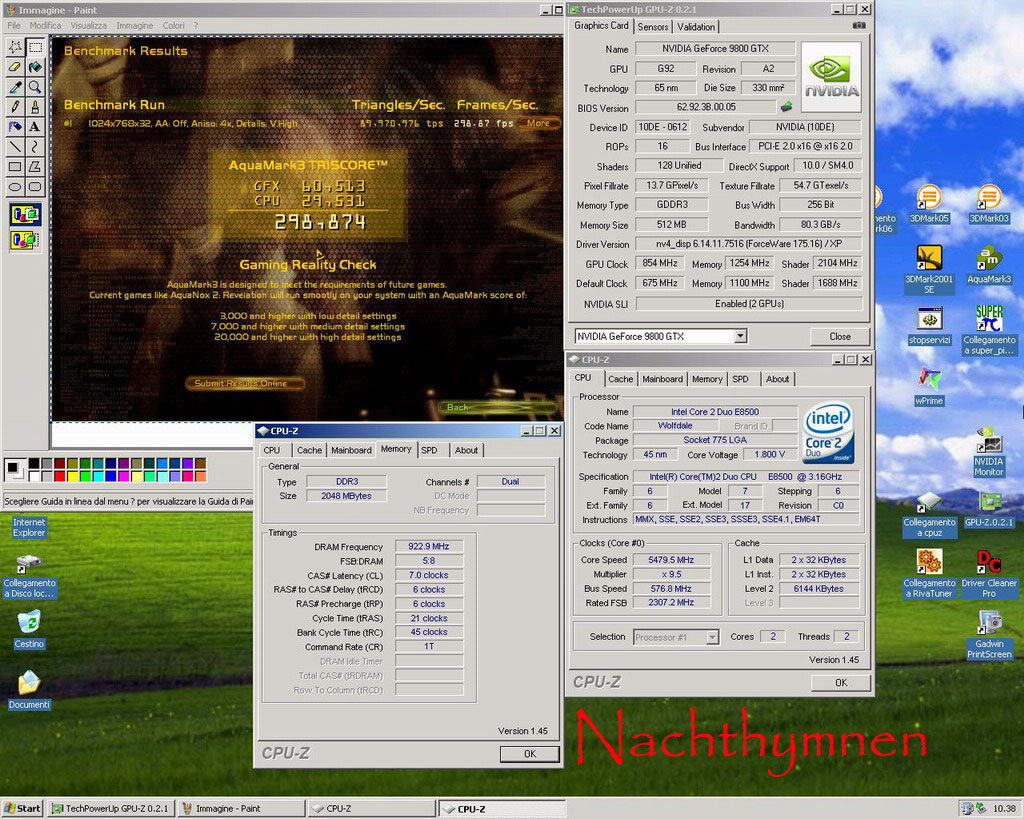
Task: Launch the AquaMark3 desktop icon
Action: (x=989, y=265)
